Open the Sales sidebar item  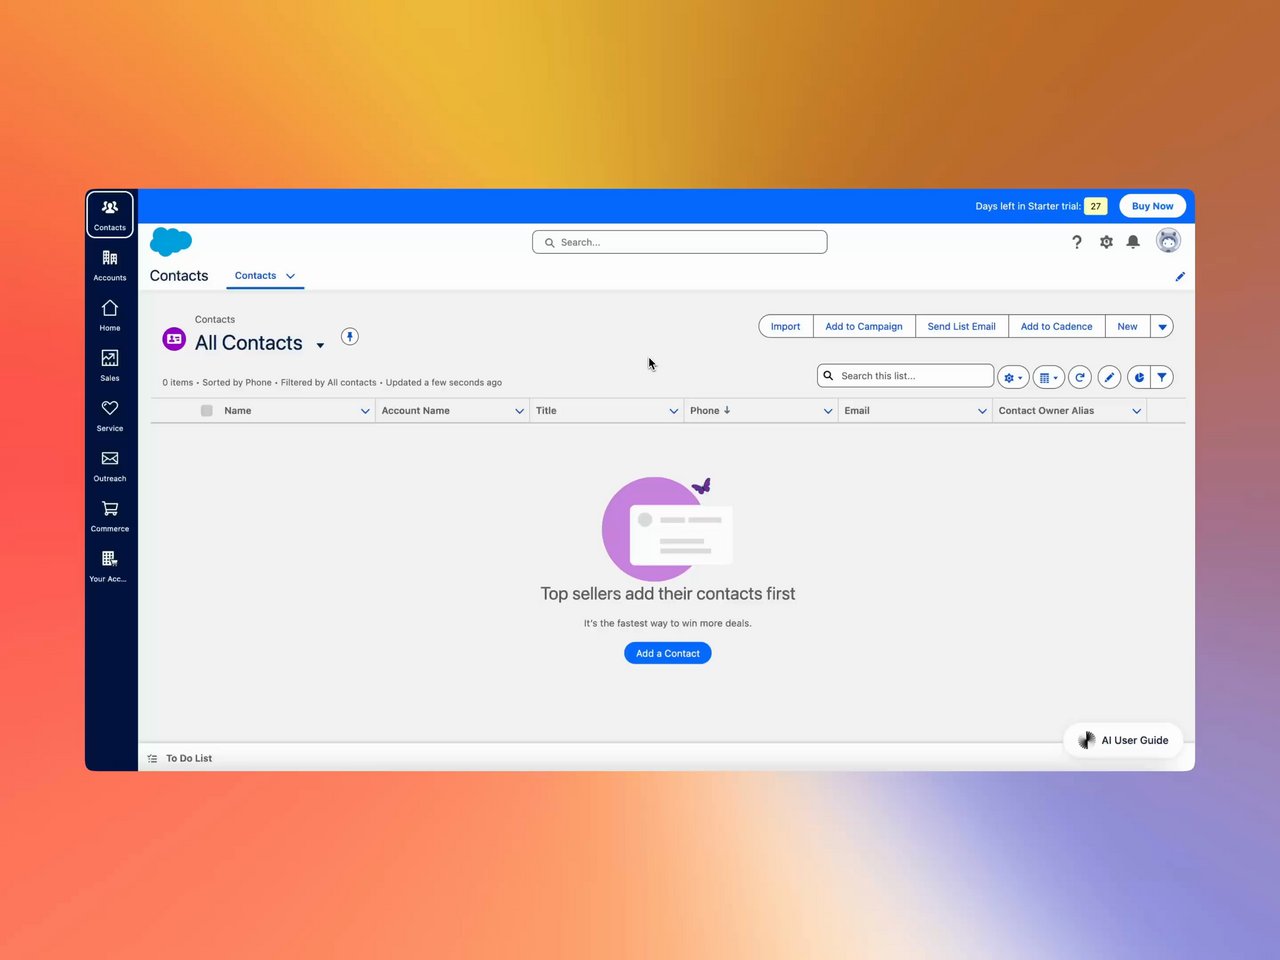[x=110, y=365]
